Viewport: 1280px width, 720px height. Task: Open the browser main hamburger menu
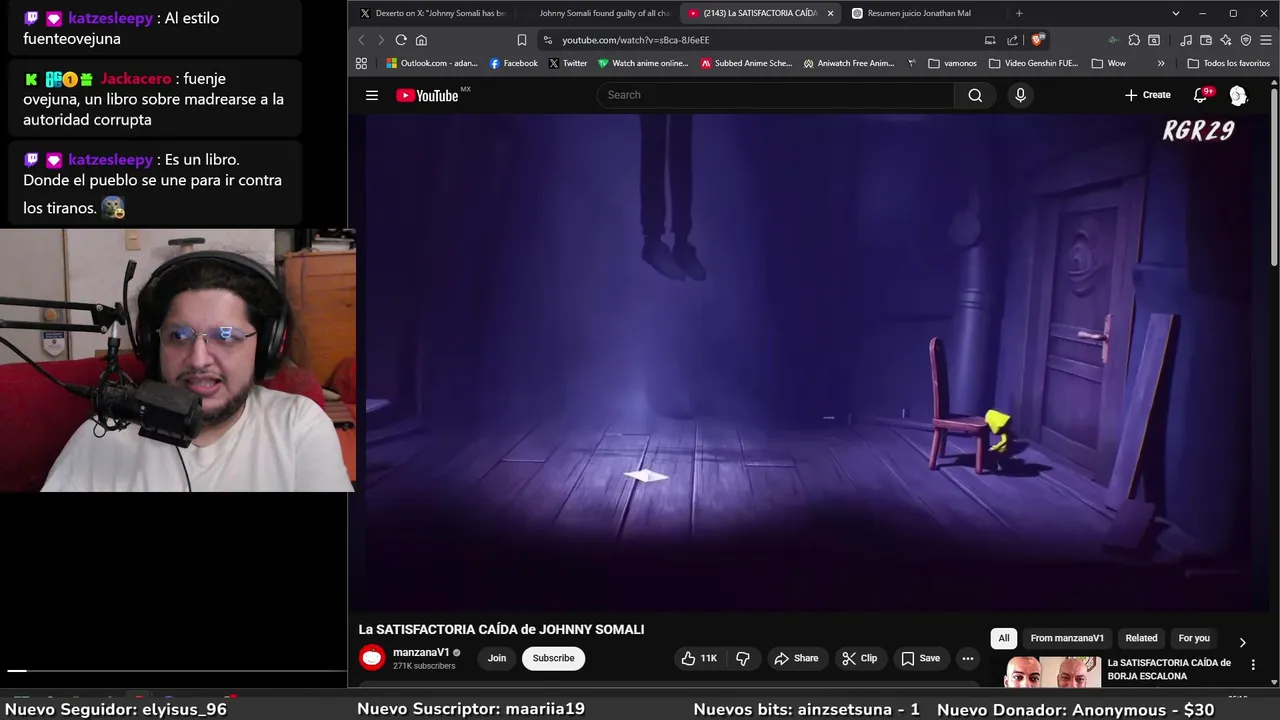tap(1266, 40)
